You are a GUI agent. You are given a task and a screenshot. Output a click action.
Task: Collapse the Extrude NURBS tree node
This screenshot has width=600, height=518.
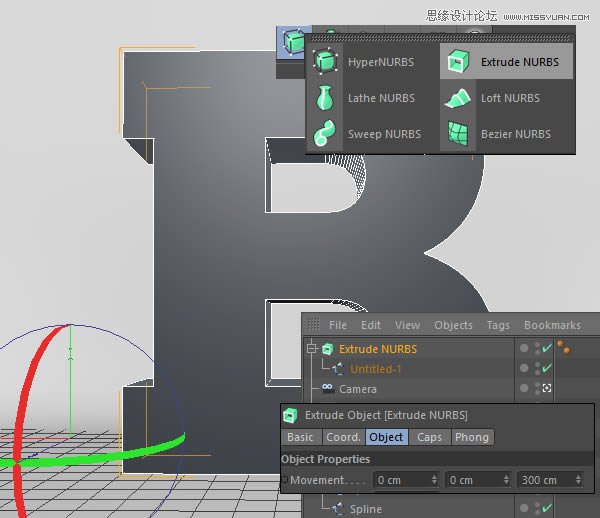pyautogui.click(x=311, y=349)
